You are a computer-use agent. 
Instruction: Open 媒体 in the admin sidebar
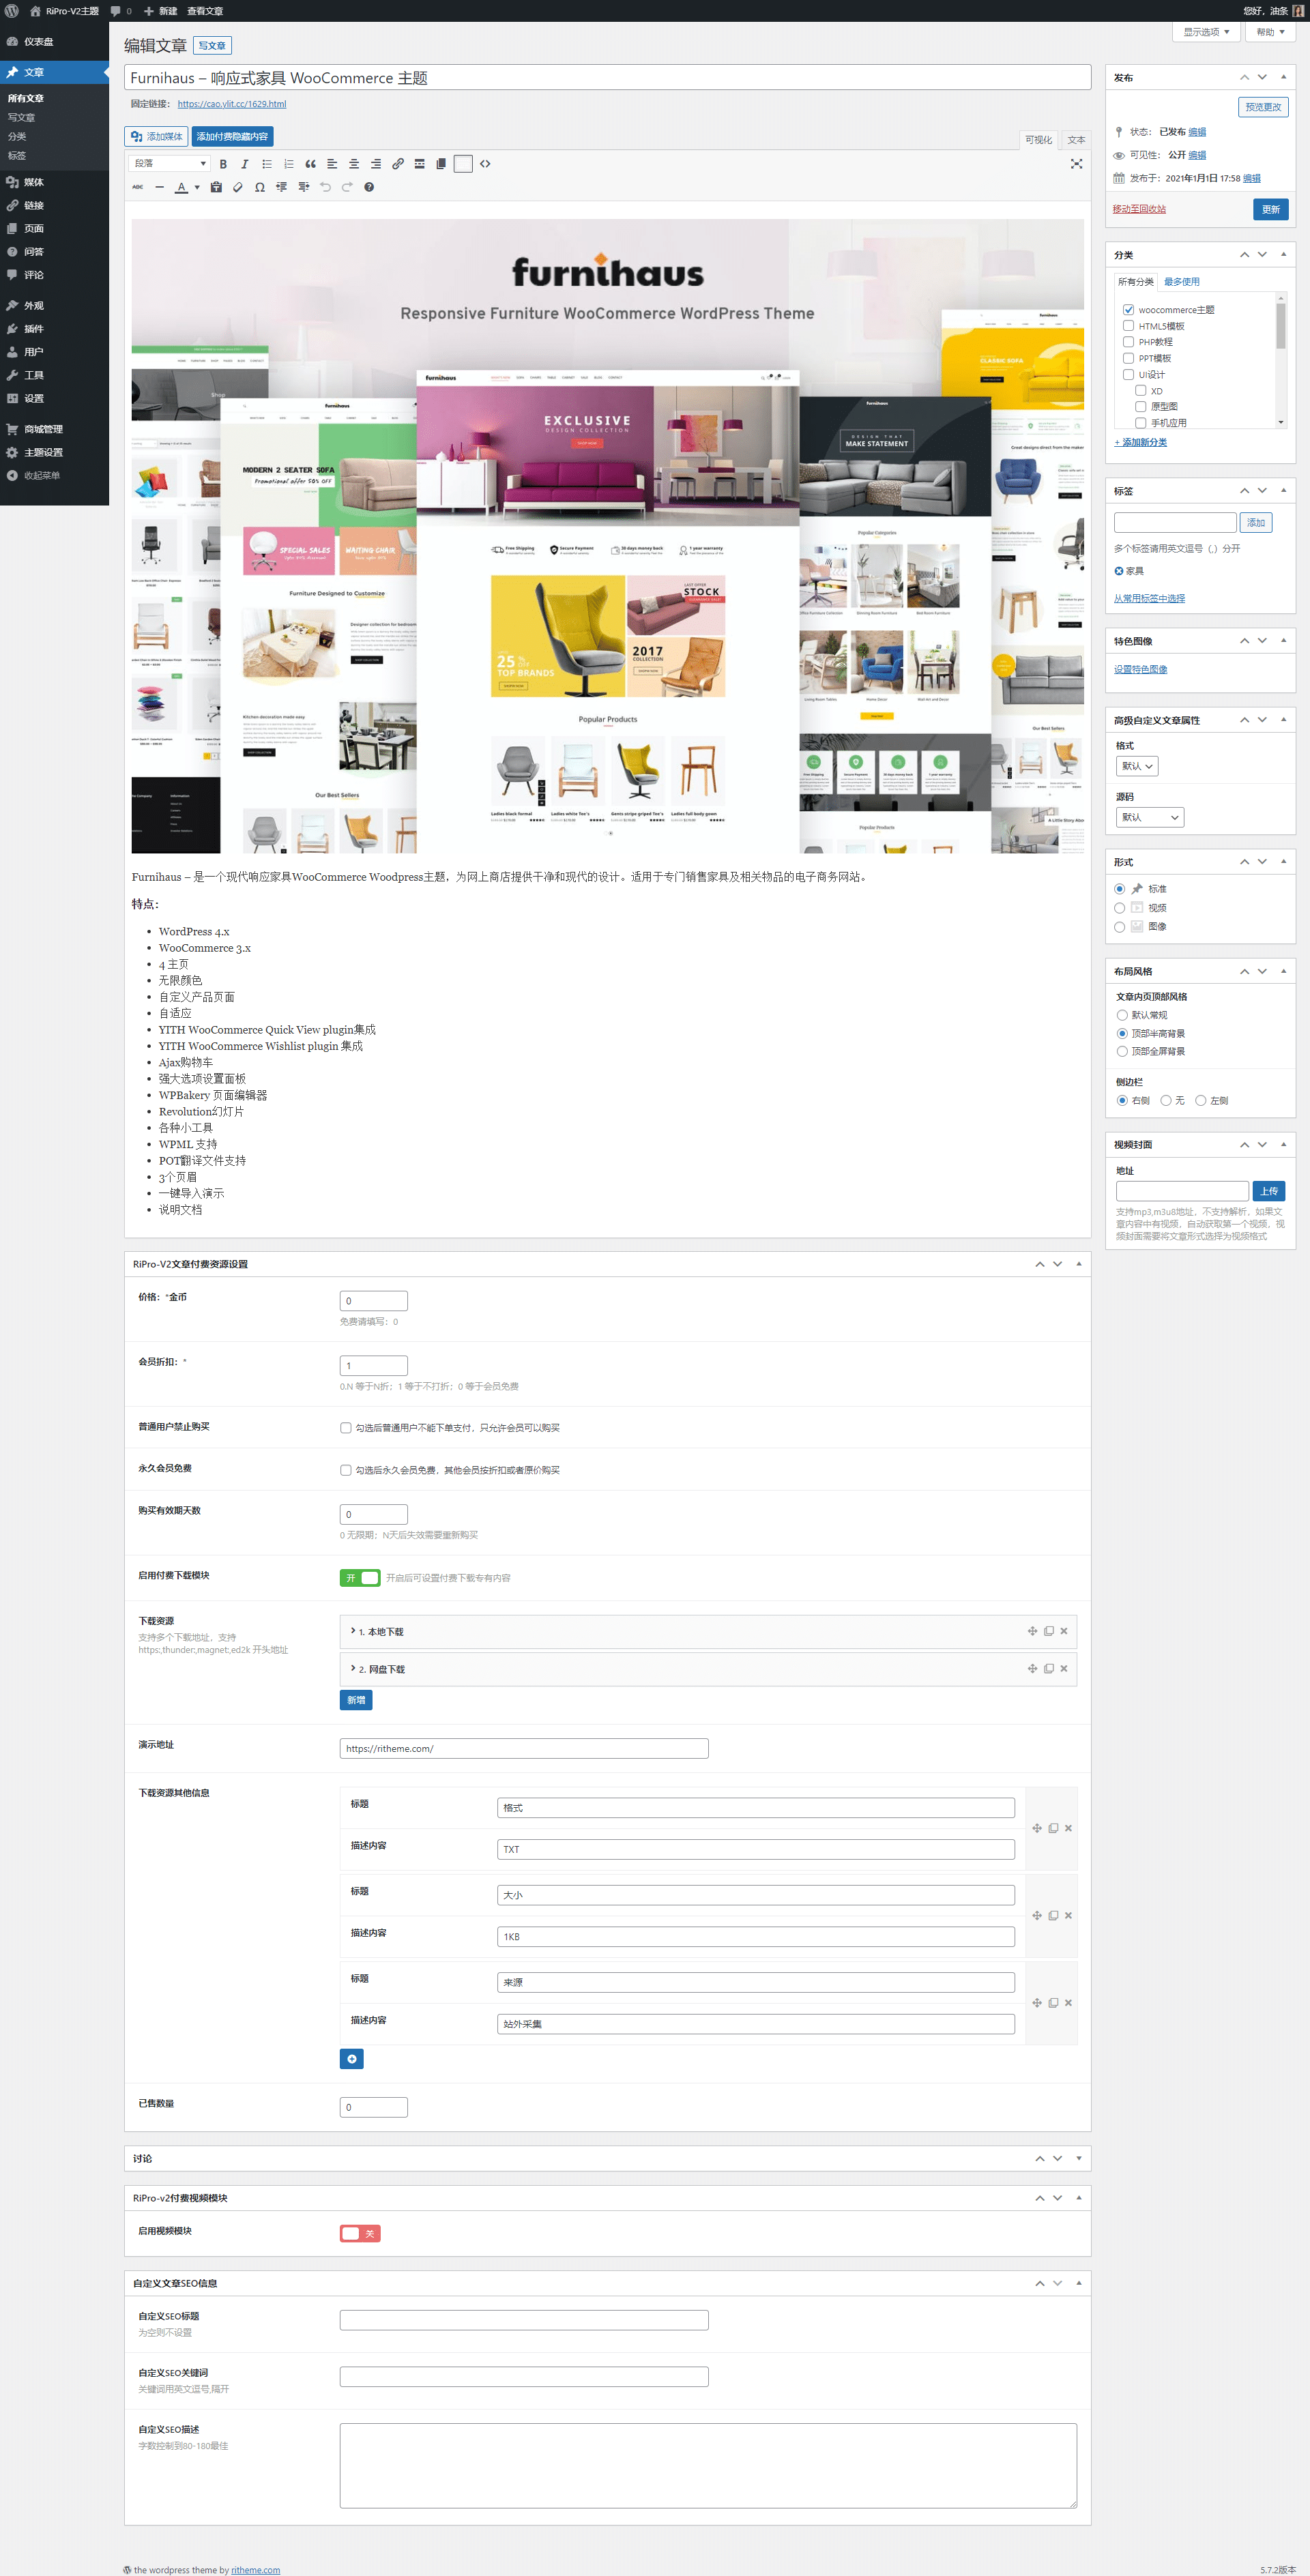[x=54, y=182]
